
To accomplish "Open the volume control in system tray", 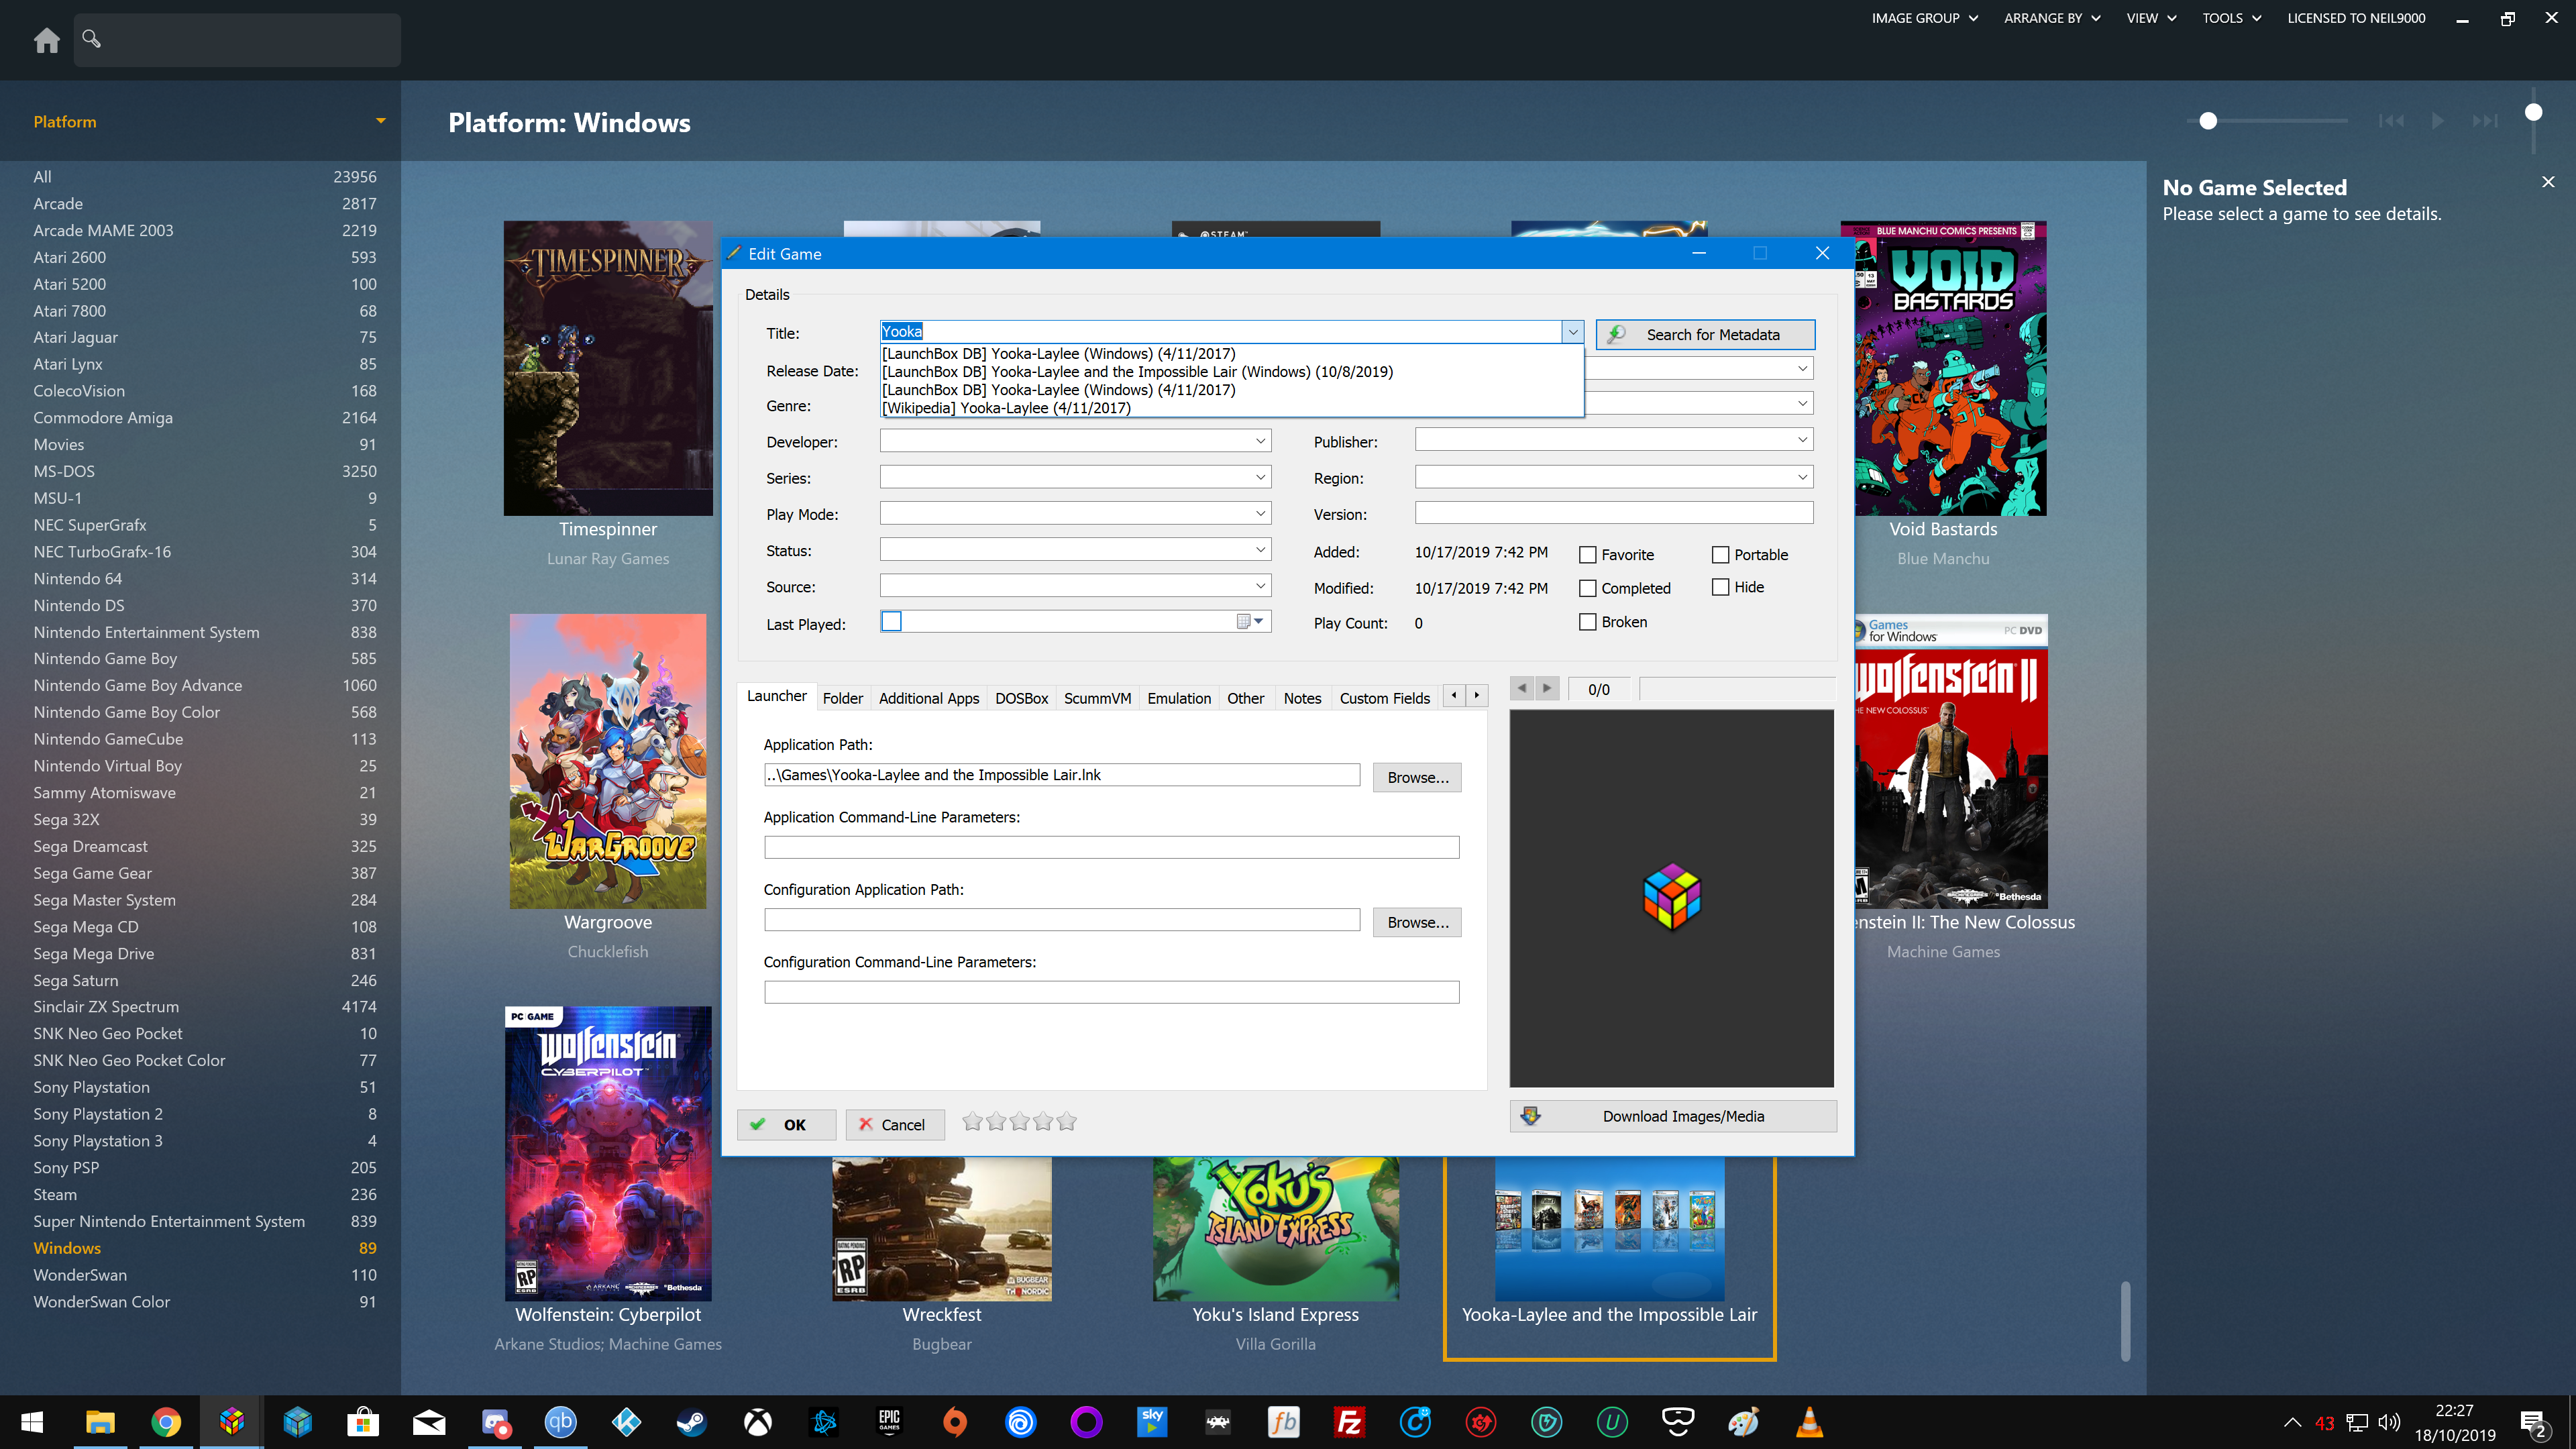I will [x=2389, y=1422].
